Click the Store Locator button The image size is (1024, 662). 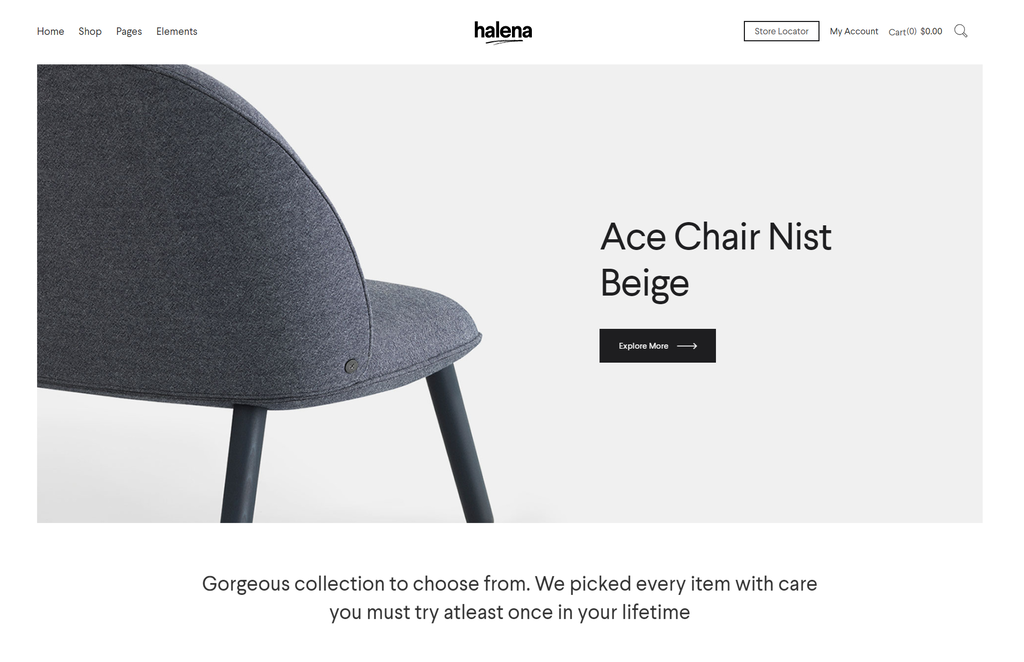pyautogui.click(x=781, y=32)
